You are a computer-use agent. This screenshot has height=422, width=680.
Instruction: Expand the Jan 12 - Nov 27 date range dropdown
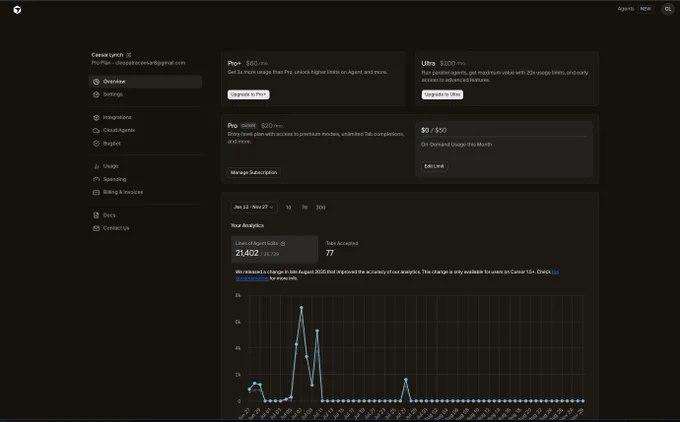click(254, 207)
